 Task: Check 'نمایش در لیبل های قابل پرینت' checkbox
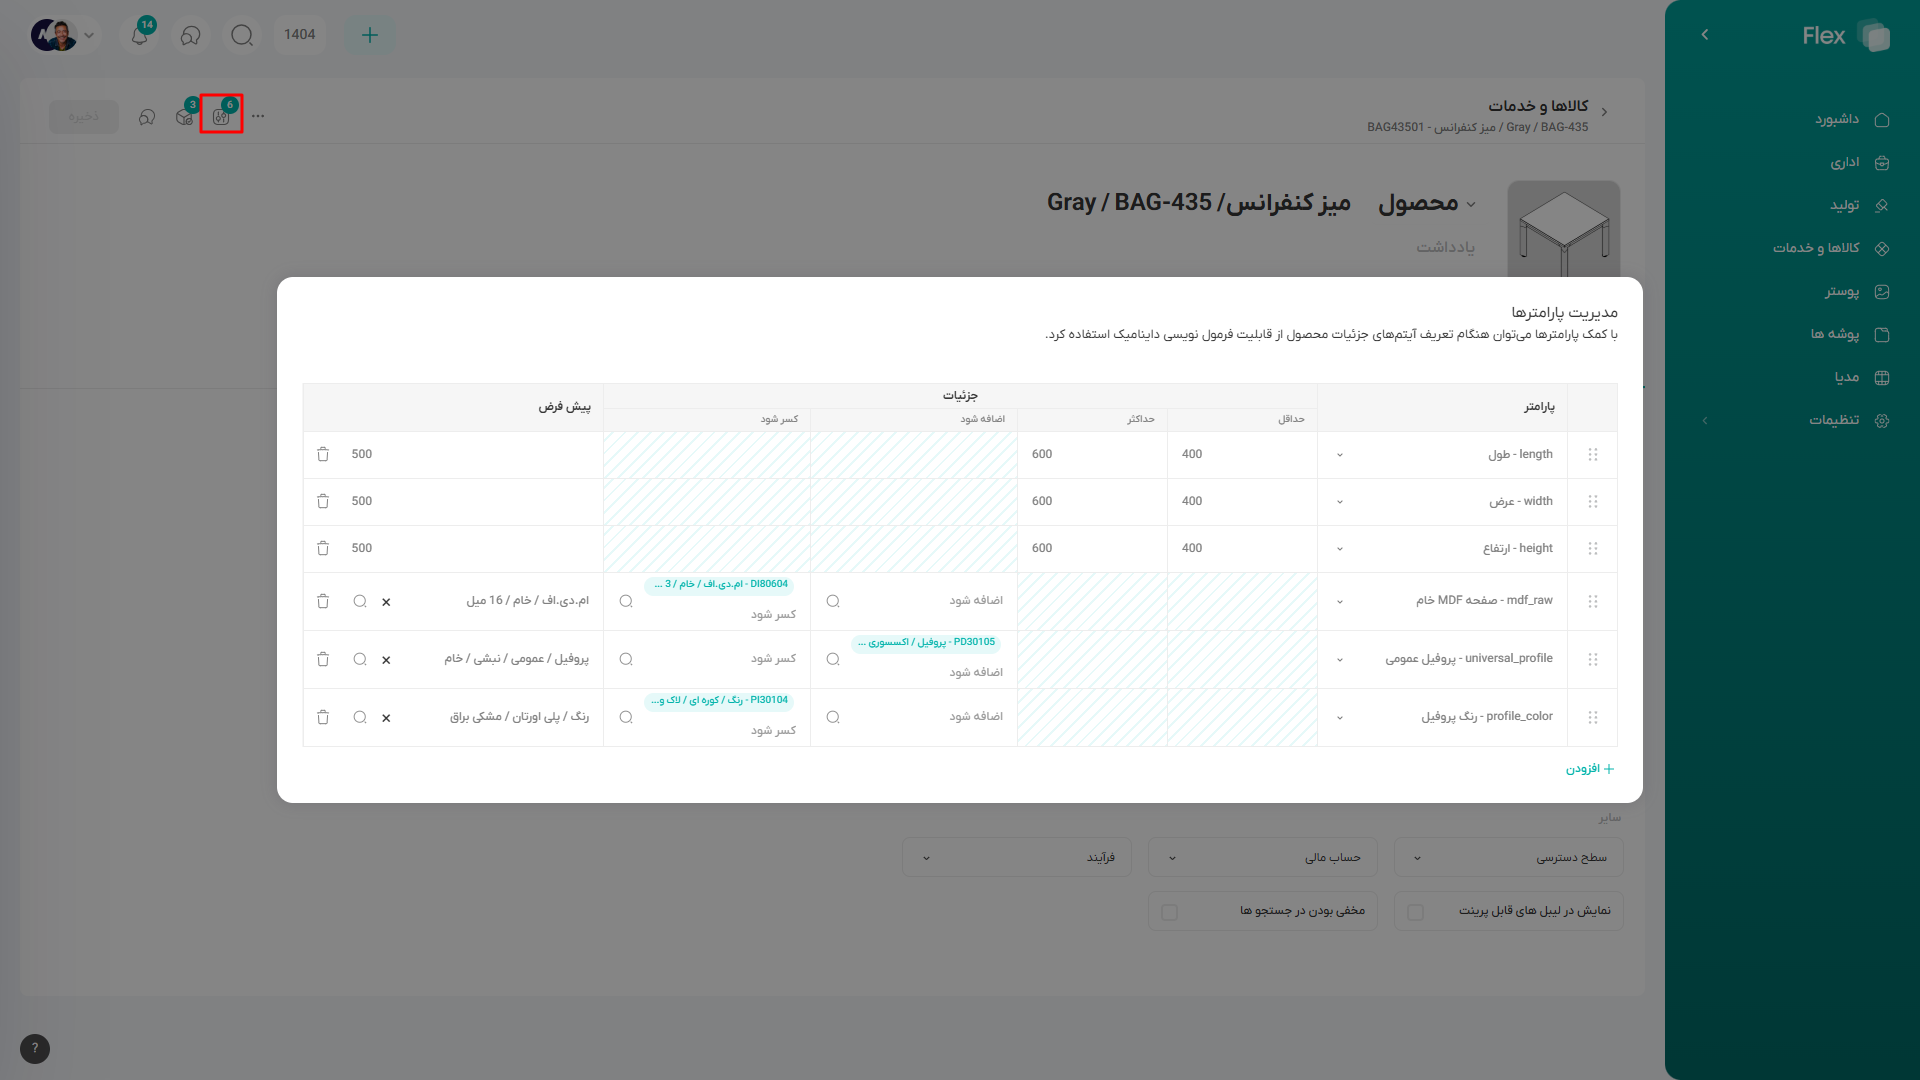coord(1415,912)
